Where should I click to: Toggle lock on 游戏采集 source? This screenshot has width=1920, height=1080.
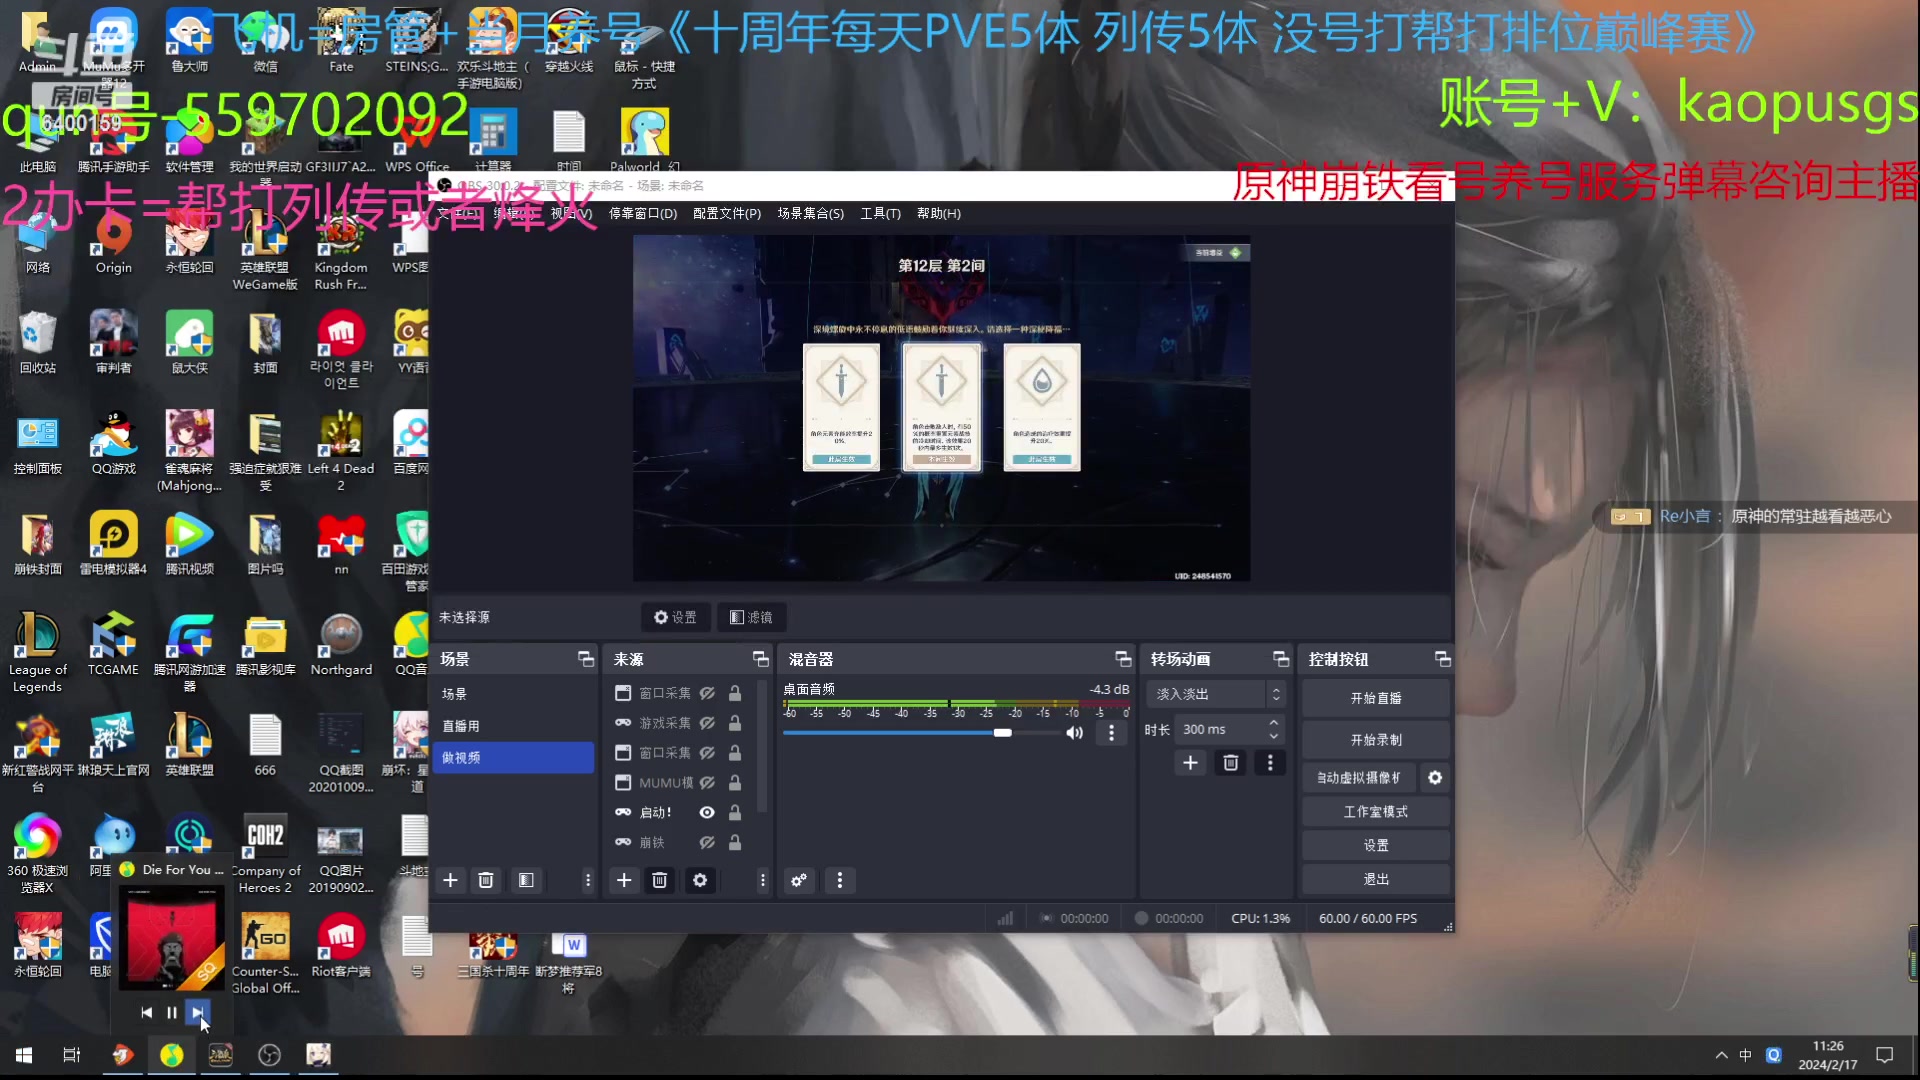point(735,723)
